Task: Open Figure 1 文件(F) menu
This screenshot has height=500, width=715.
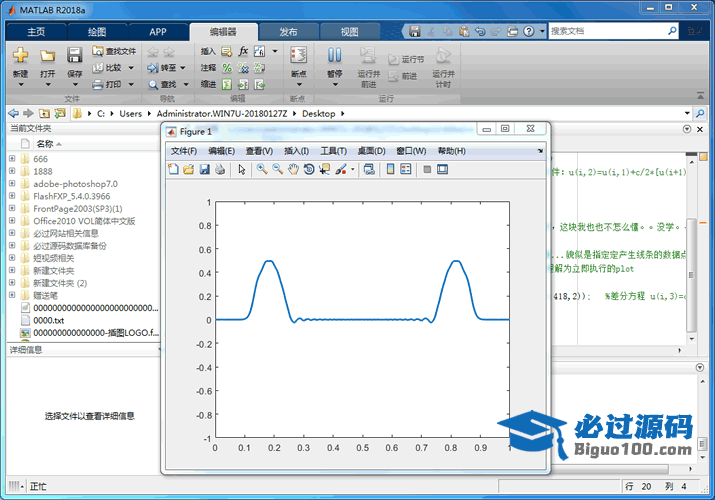Action: tap(184, 151)
